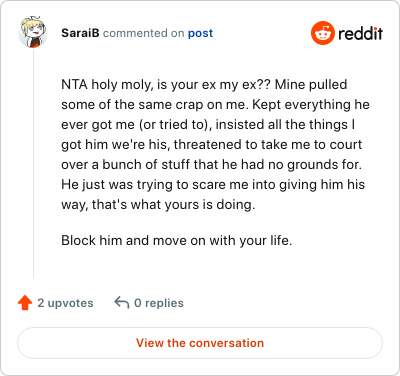
Task: Click the line "some of the same crap"
Action: coord(215,105)
